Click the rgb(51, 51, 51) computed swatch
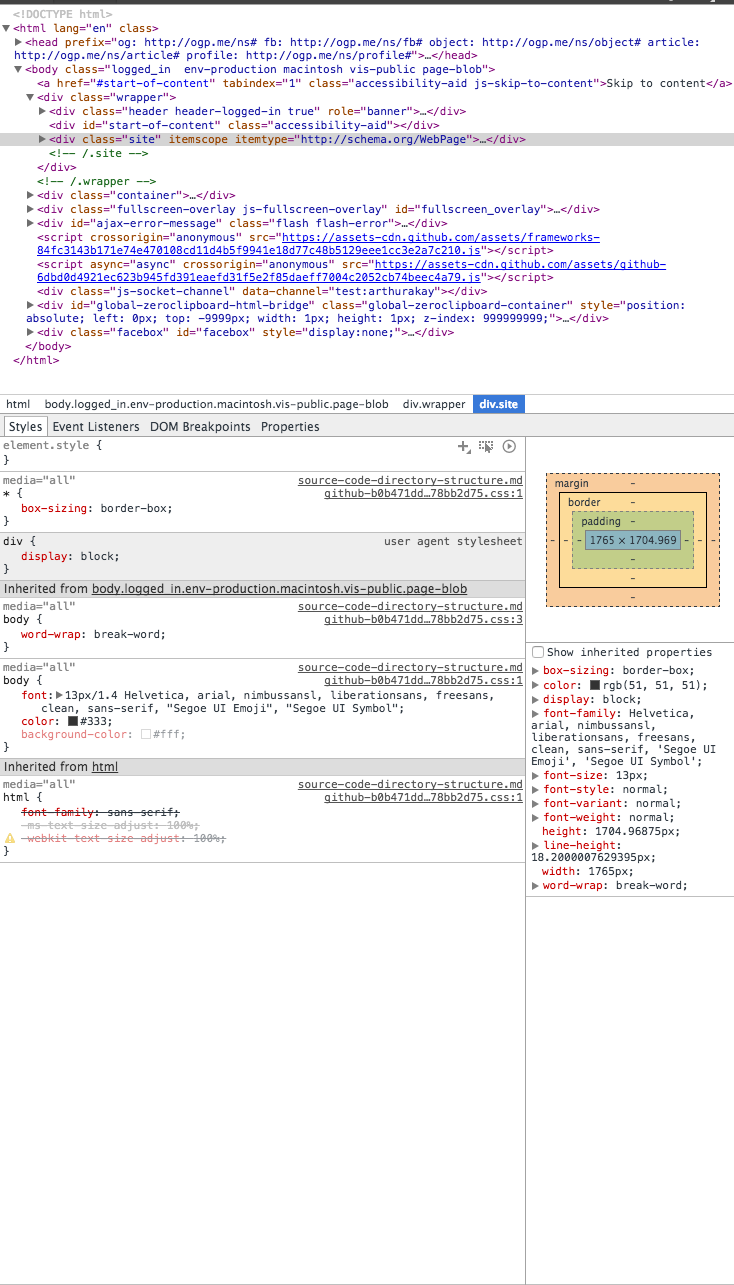Viewport: 734px width, 1285px height. (x=595, y=685)
